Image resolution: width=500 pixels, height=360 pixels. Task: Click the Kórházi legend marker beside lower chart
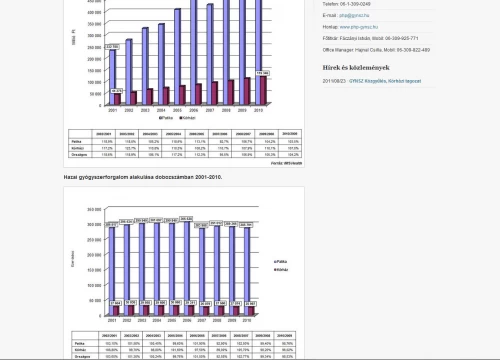[x=275, y=270]
